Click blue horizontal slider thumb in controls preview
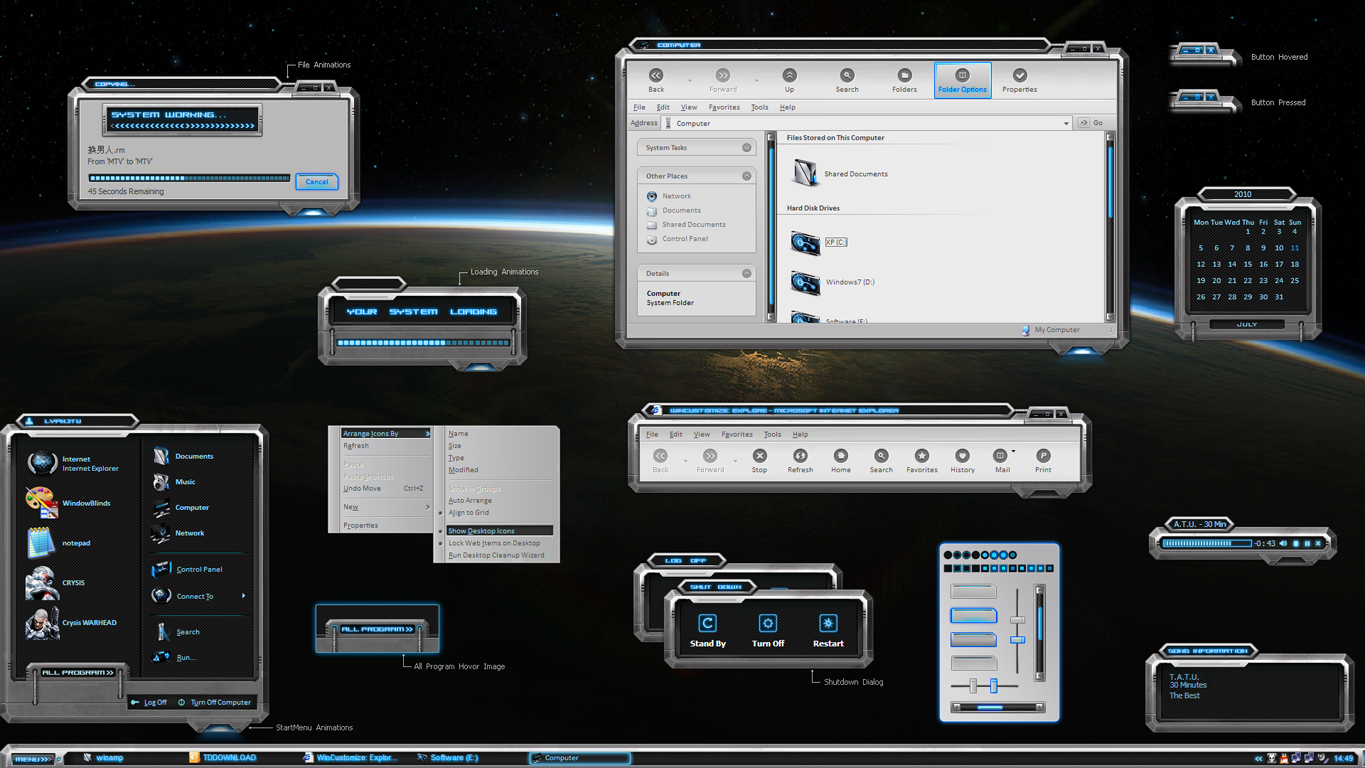This screenshot has width=1365, height=768. [993, 686]
